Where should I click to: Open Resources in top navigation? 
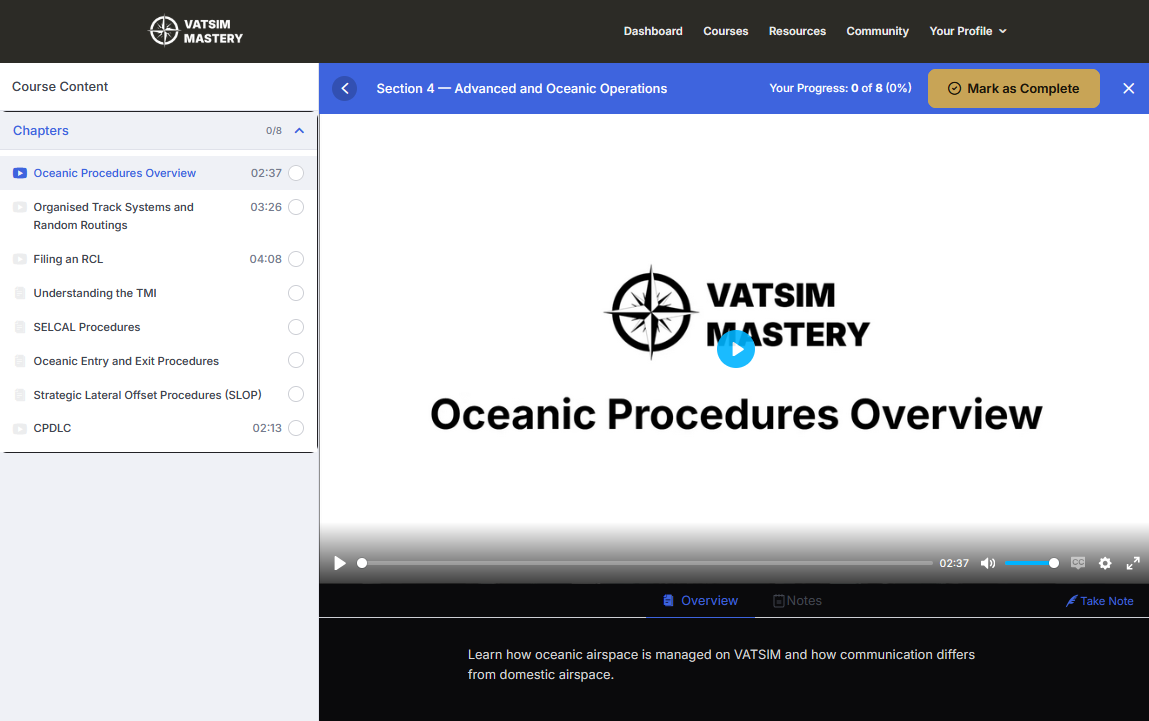click(797, 31)
